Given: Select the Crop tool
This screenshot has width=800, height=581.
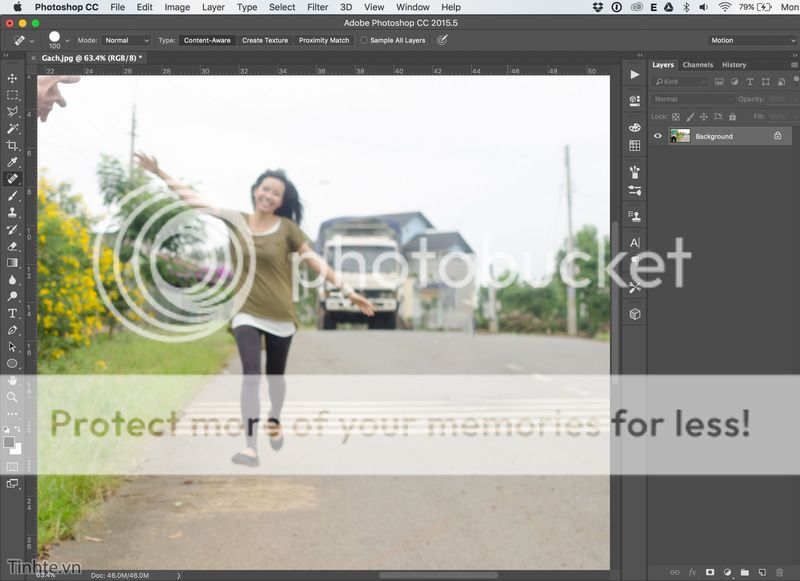Looking at the screenshot, I should [12, 145].
